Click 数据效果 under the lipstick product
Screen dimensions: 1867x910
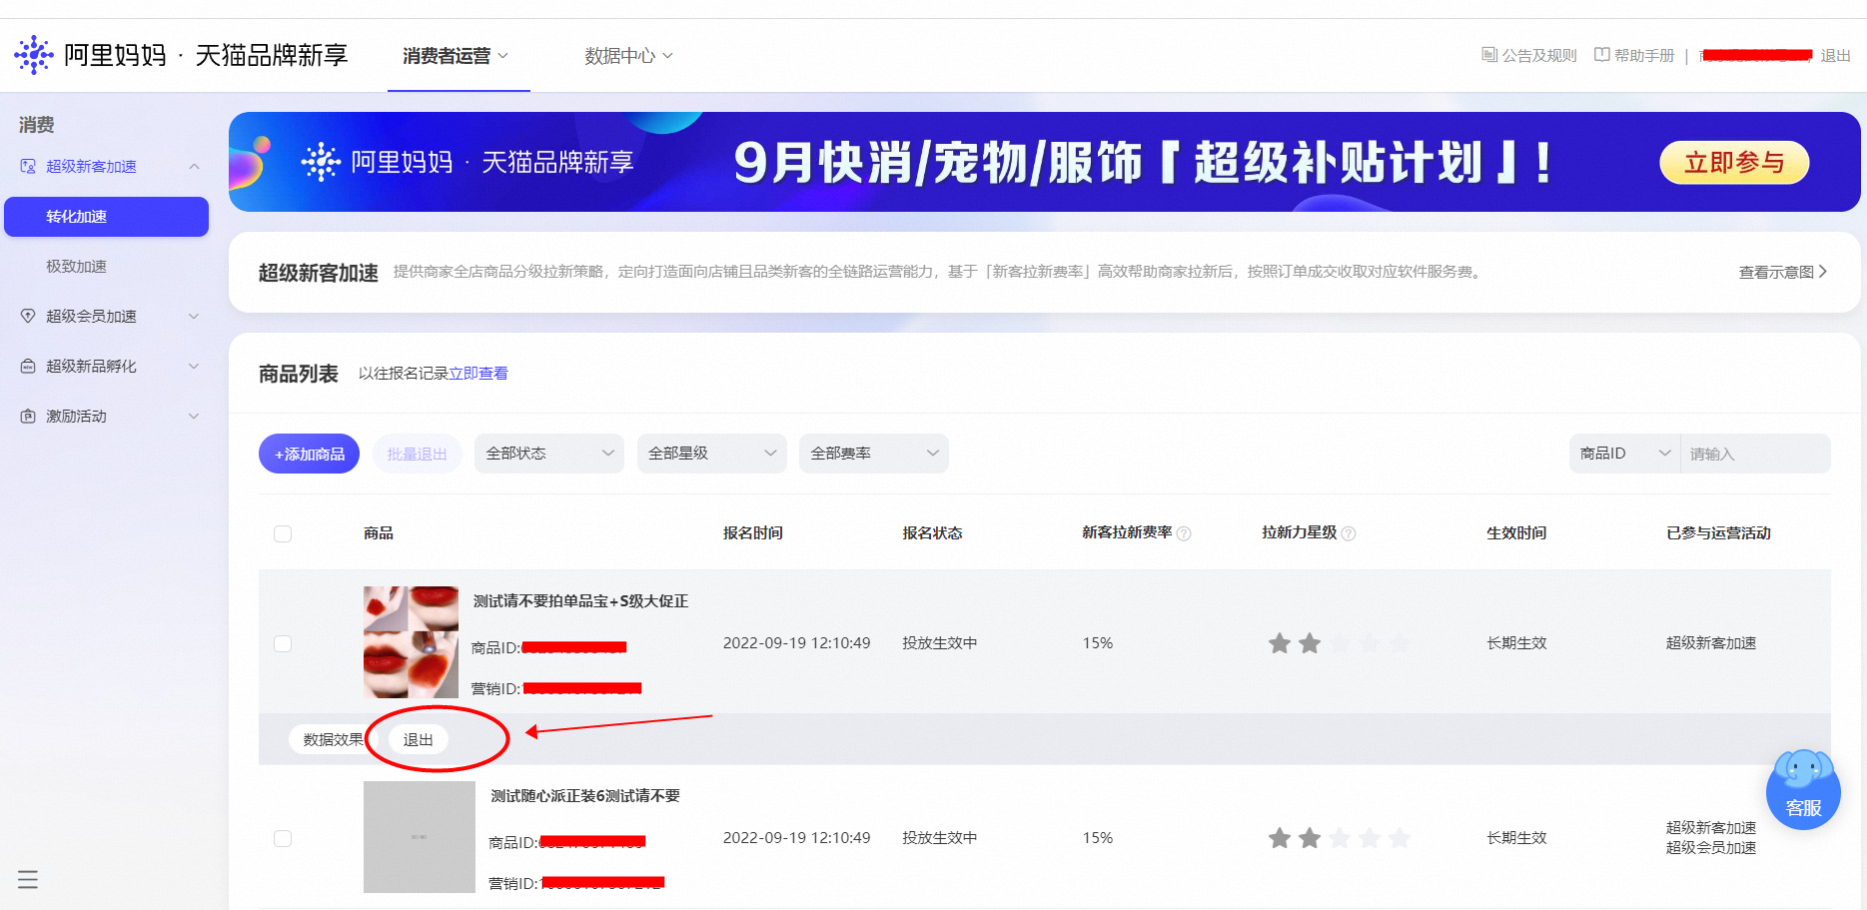333,740
